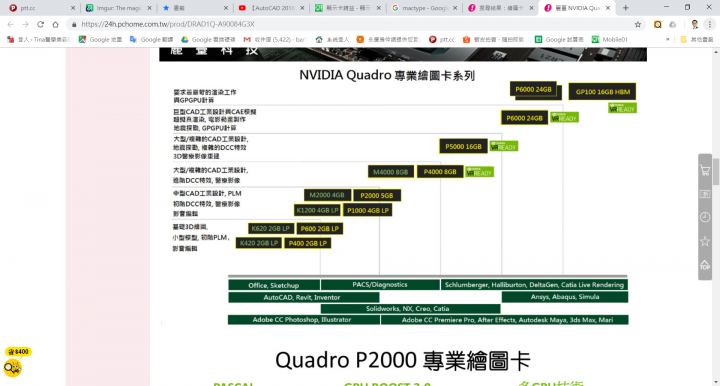Click the P1000 4GB LP card box
Image resolution: width=720 pixels, height=386 pixels.
[368, 210]
